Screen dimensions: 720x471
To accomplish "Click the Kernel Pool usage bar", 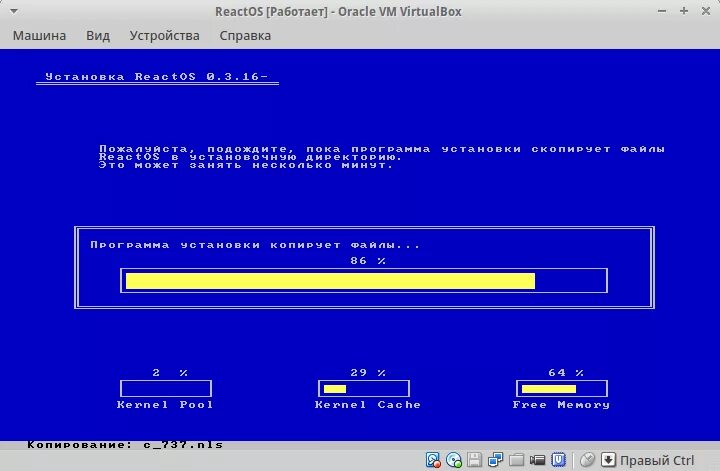I will [x=166, y=388].
